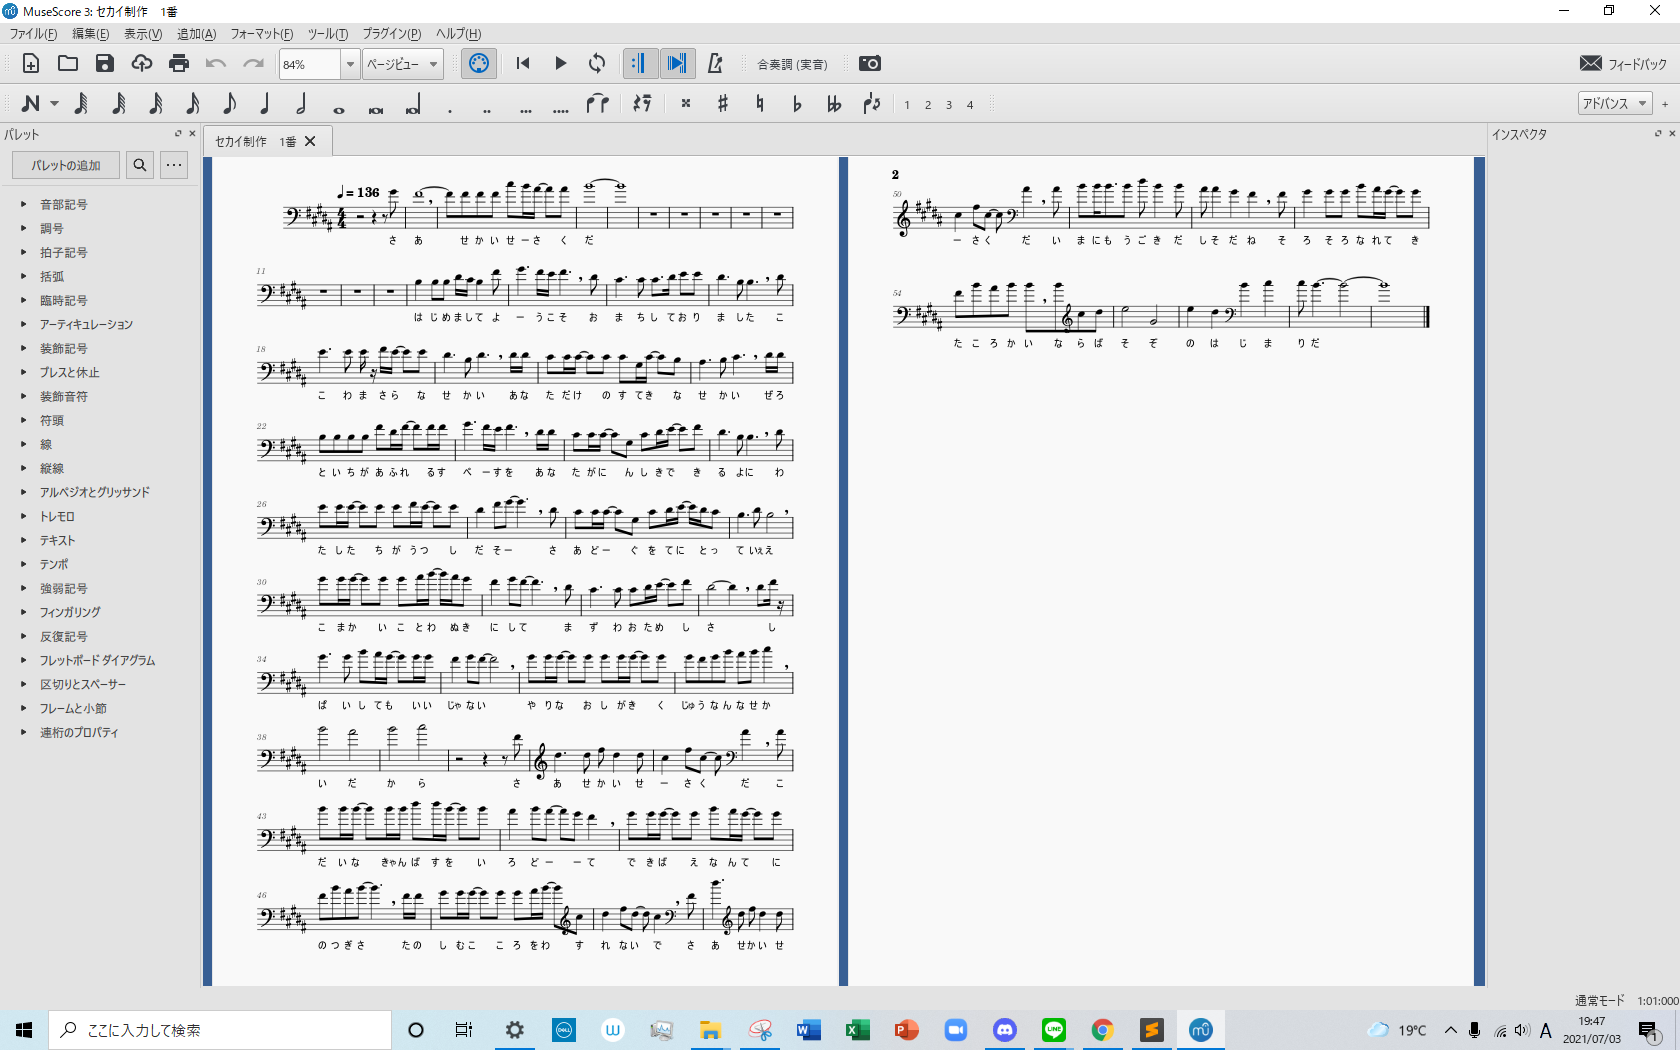Open the 表示(V) menu
The width and height of the screenshot is (1680, 1050).
pyautogui.click(x=143, y=34)
